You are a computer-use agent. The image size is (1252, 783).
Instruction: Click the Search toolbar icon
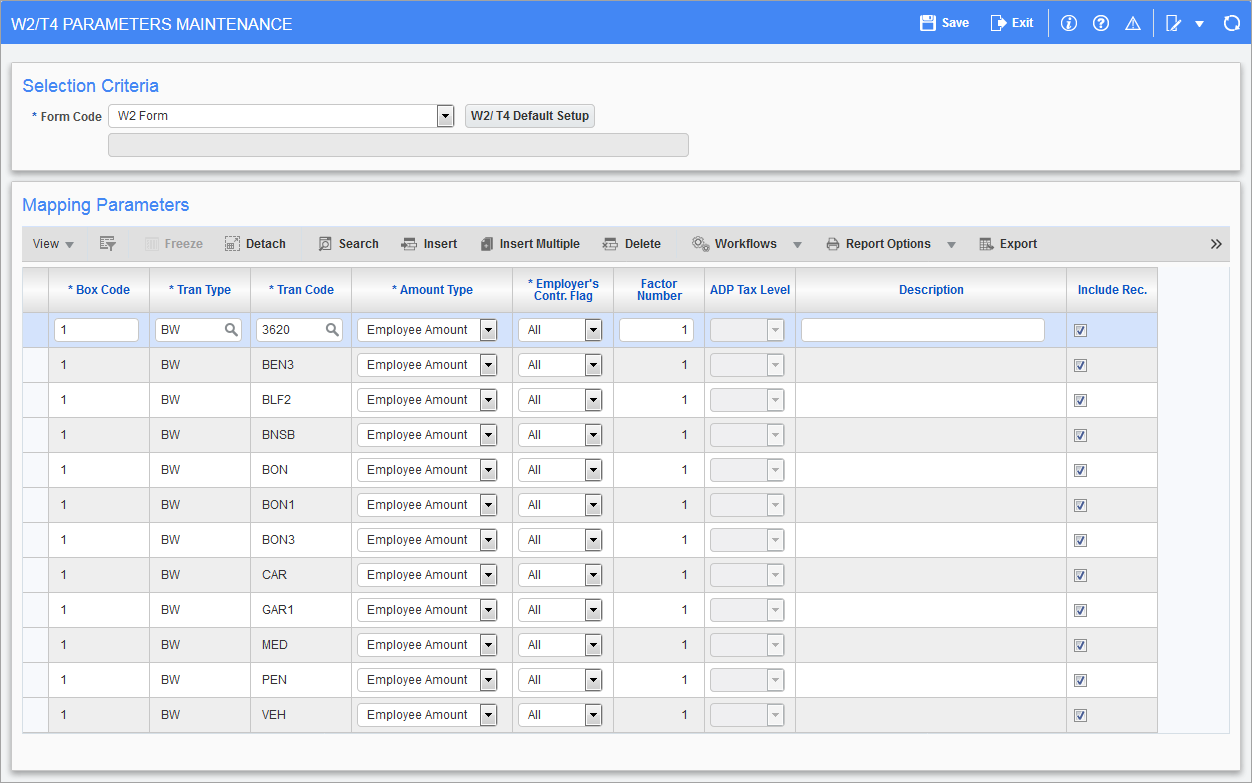(x=325, y=244)
